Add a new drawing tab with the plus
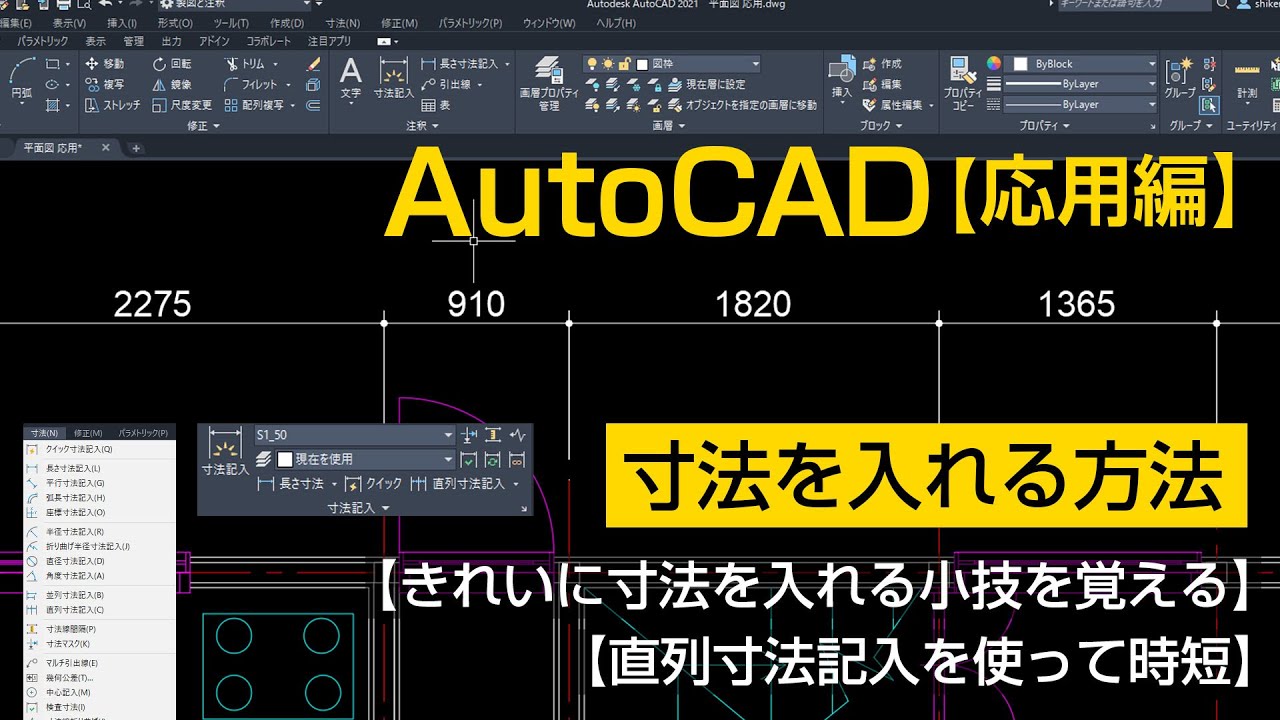Viewport: 1280px width, 720px height. [x=136, y=148]
